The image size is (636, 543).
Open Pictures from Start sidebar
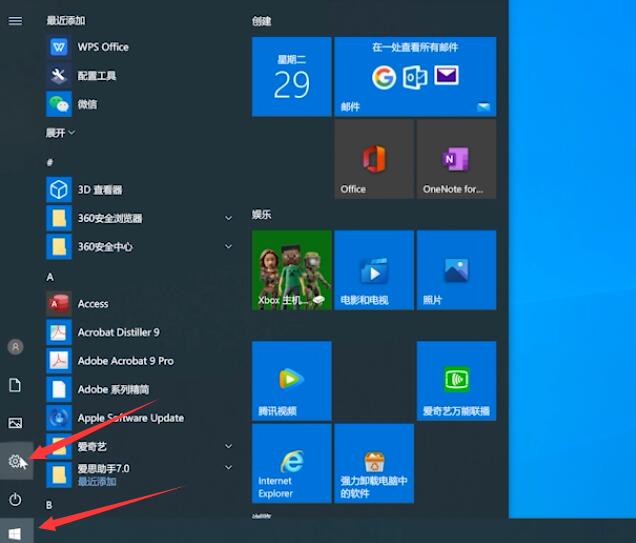pos(15,423)
